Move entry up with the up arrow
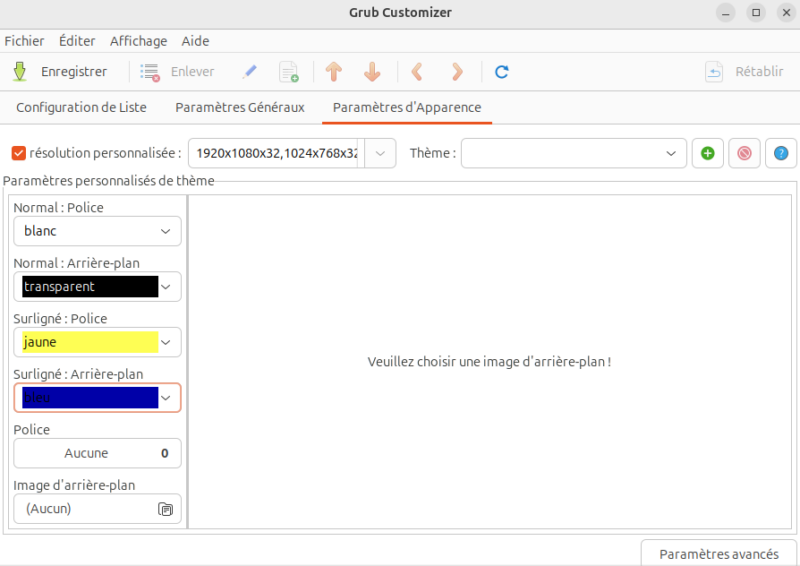The image size is (800, 566). click(334, 72)
